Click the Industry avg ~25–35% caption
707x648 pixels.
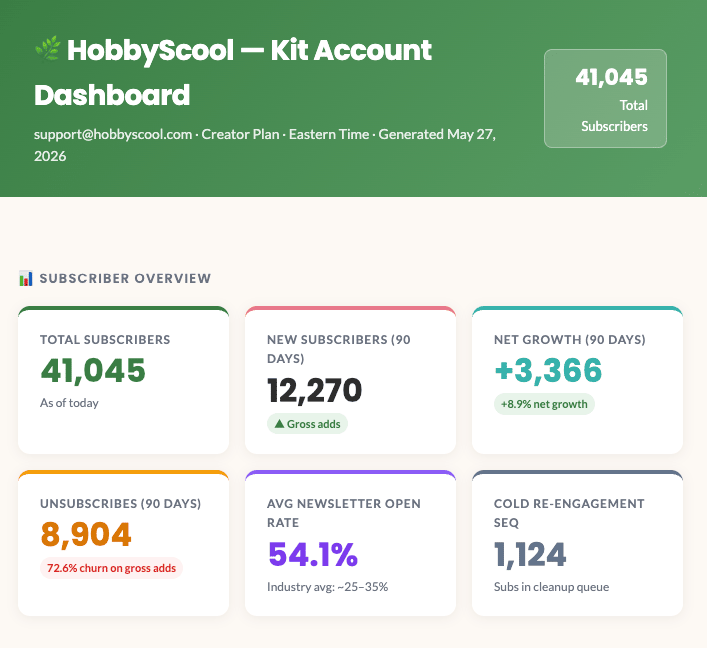click(x=327, y=587)
